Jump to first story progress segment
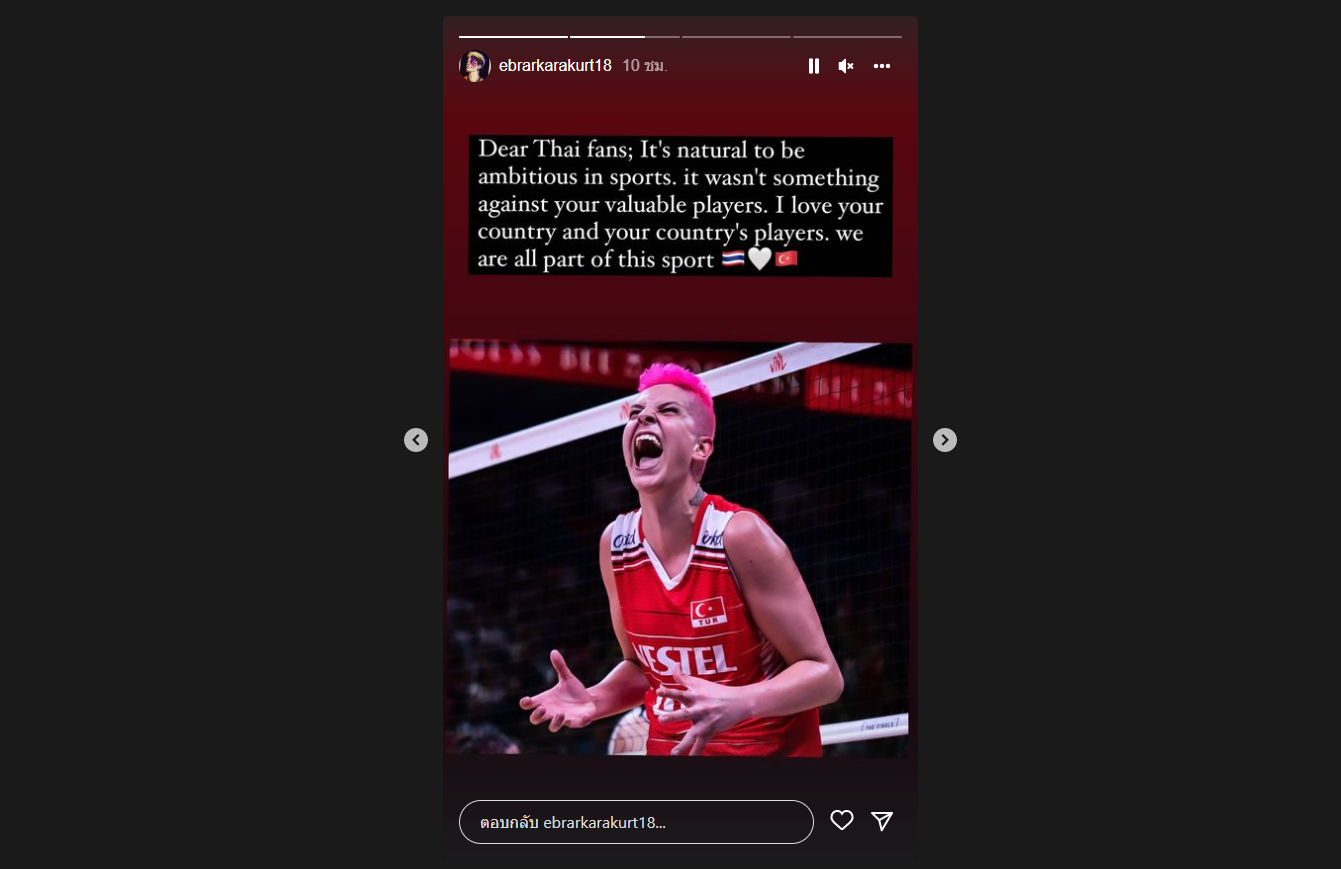The image size is (1341, 869). point(513,37)
